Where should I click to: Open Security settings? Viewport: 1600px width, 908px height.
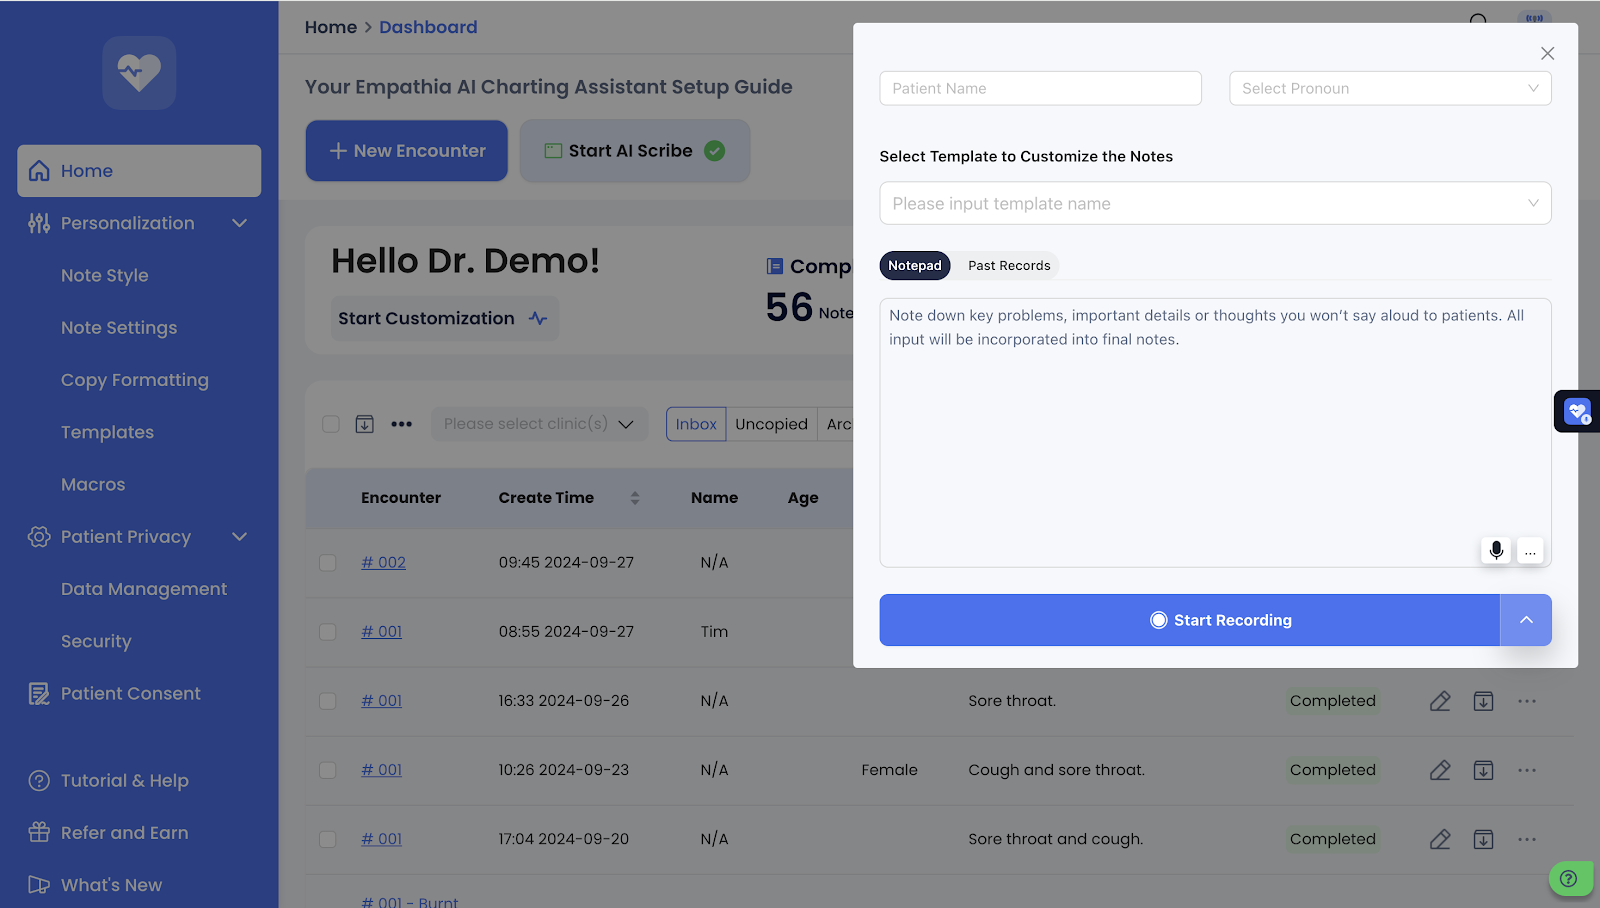tap(96, 641)
